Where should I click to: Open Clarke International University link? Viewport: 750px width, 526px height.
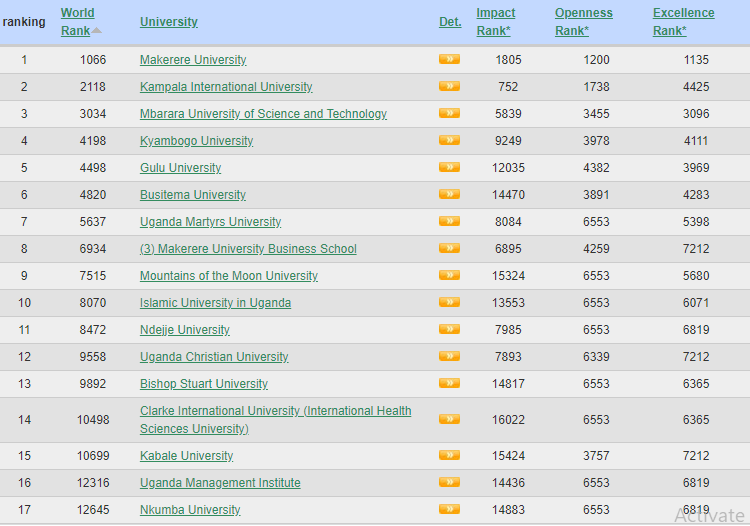coord(276,420)
